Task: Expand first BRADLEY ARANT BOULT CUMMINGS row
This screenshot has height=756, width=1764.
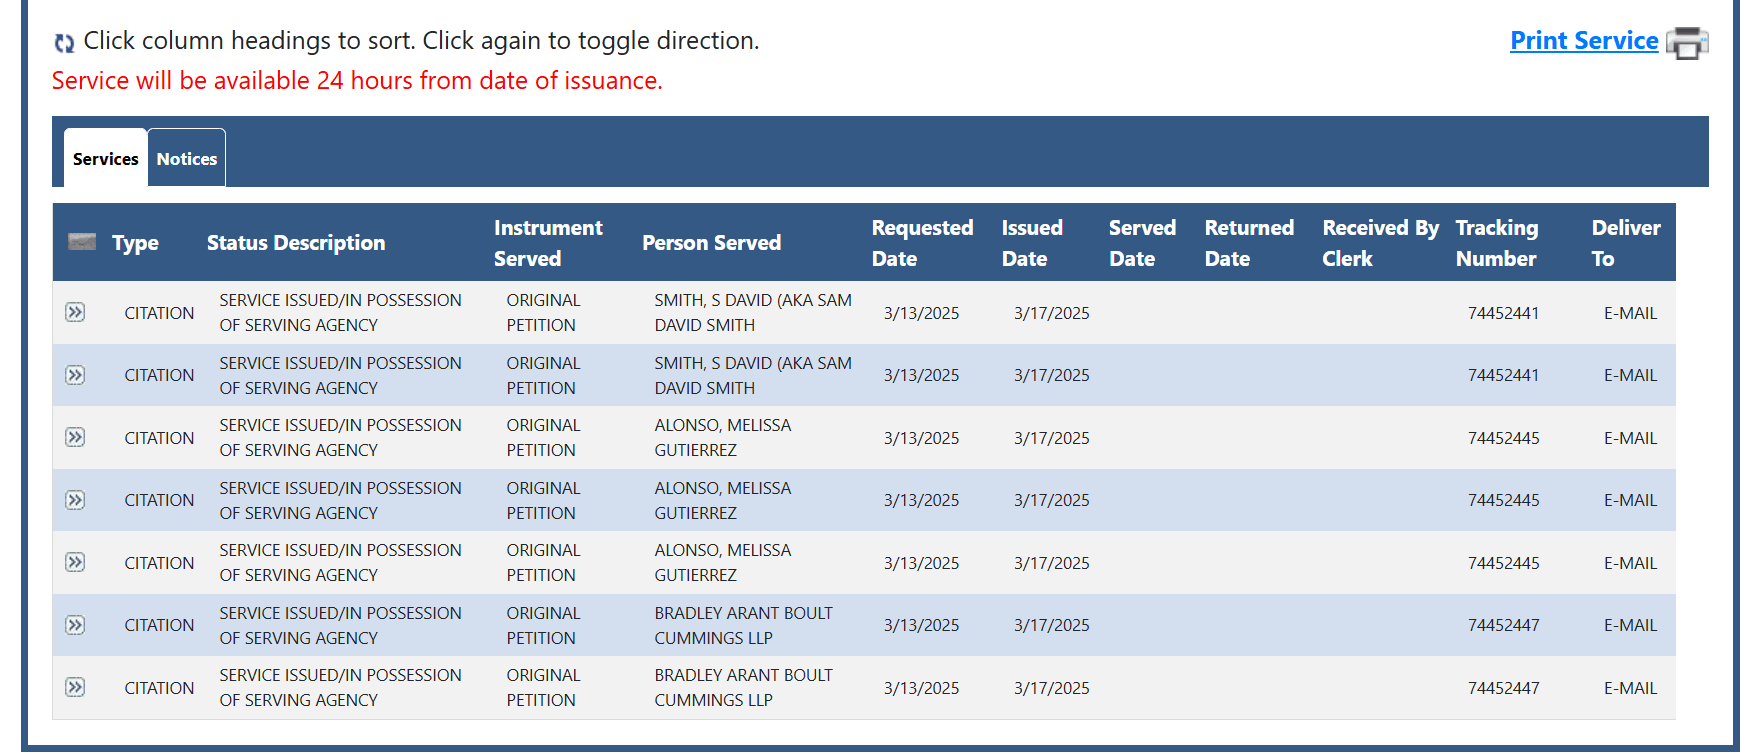Action: [75, 625]
